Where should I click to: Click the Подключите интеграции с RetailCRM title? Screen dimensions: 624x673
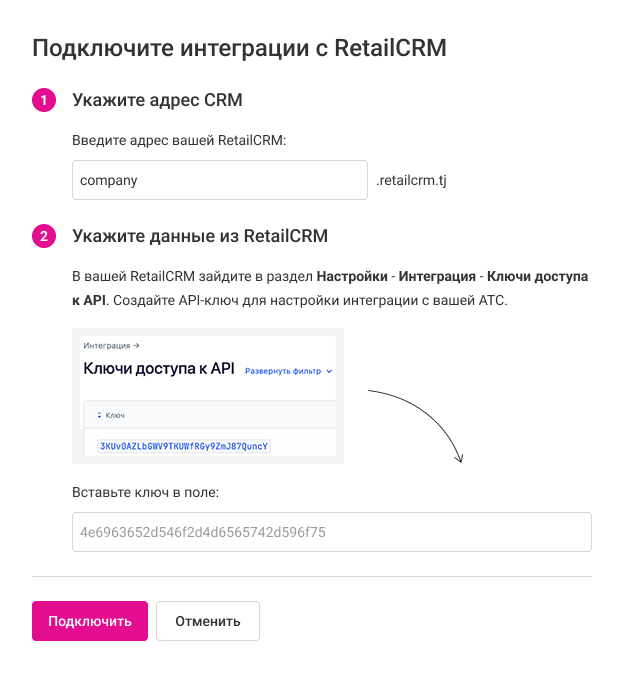pos(240,47)
